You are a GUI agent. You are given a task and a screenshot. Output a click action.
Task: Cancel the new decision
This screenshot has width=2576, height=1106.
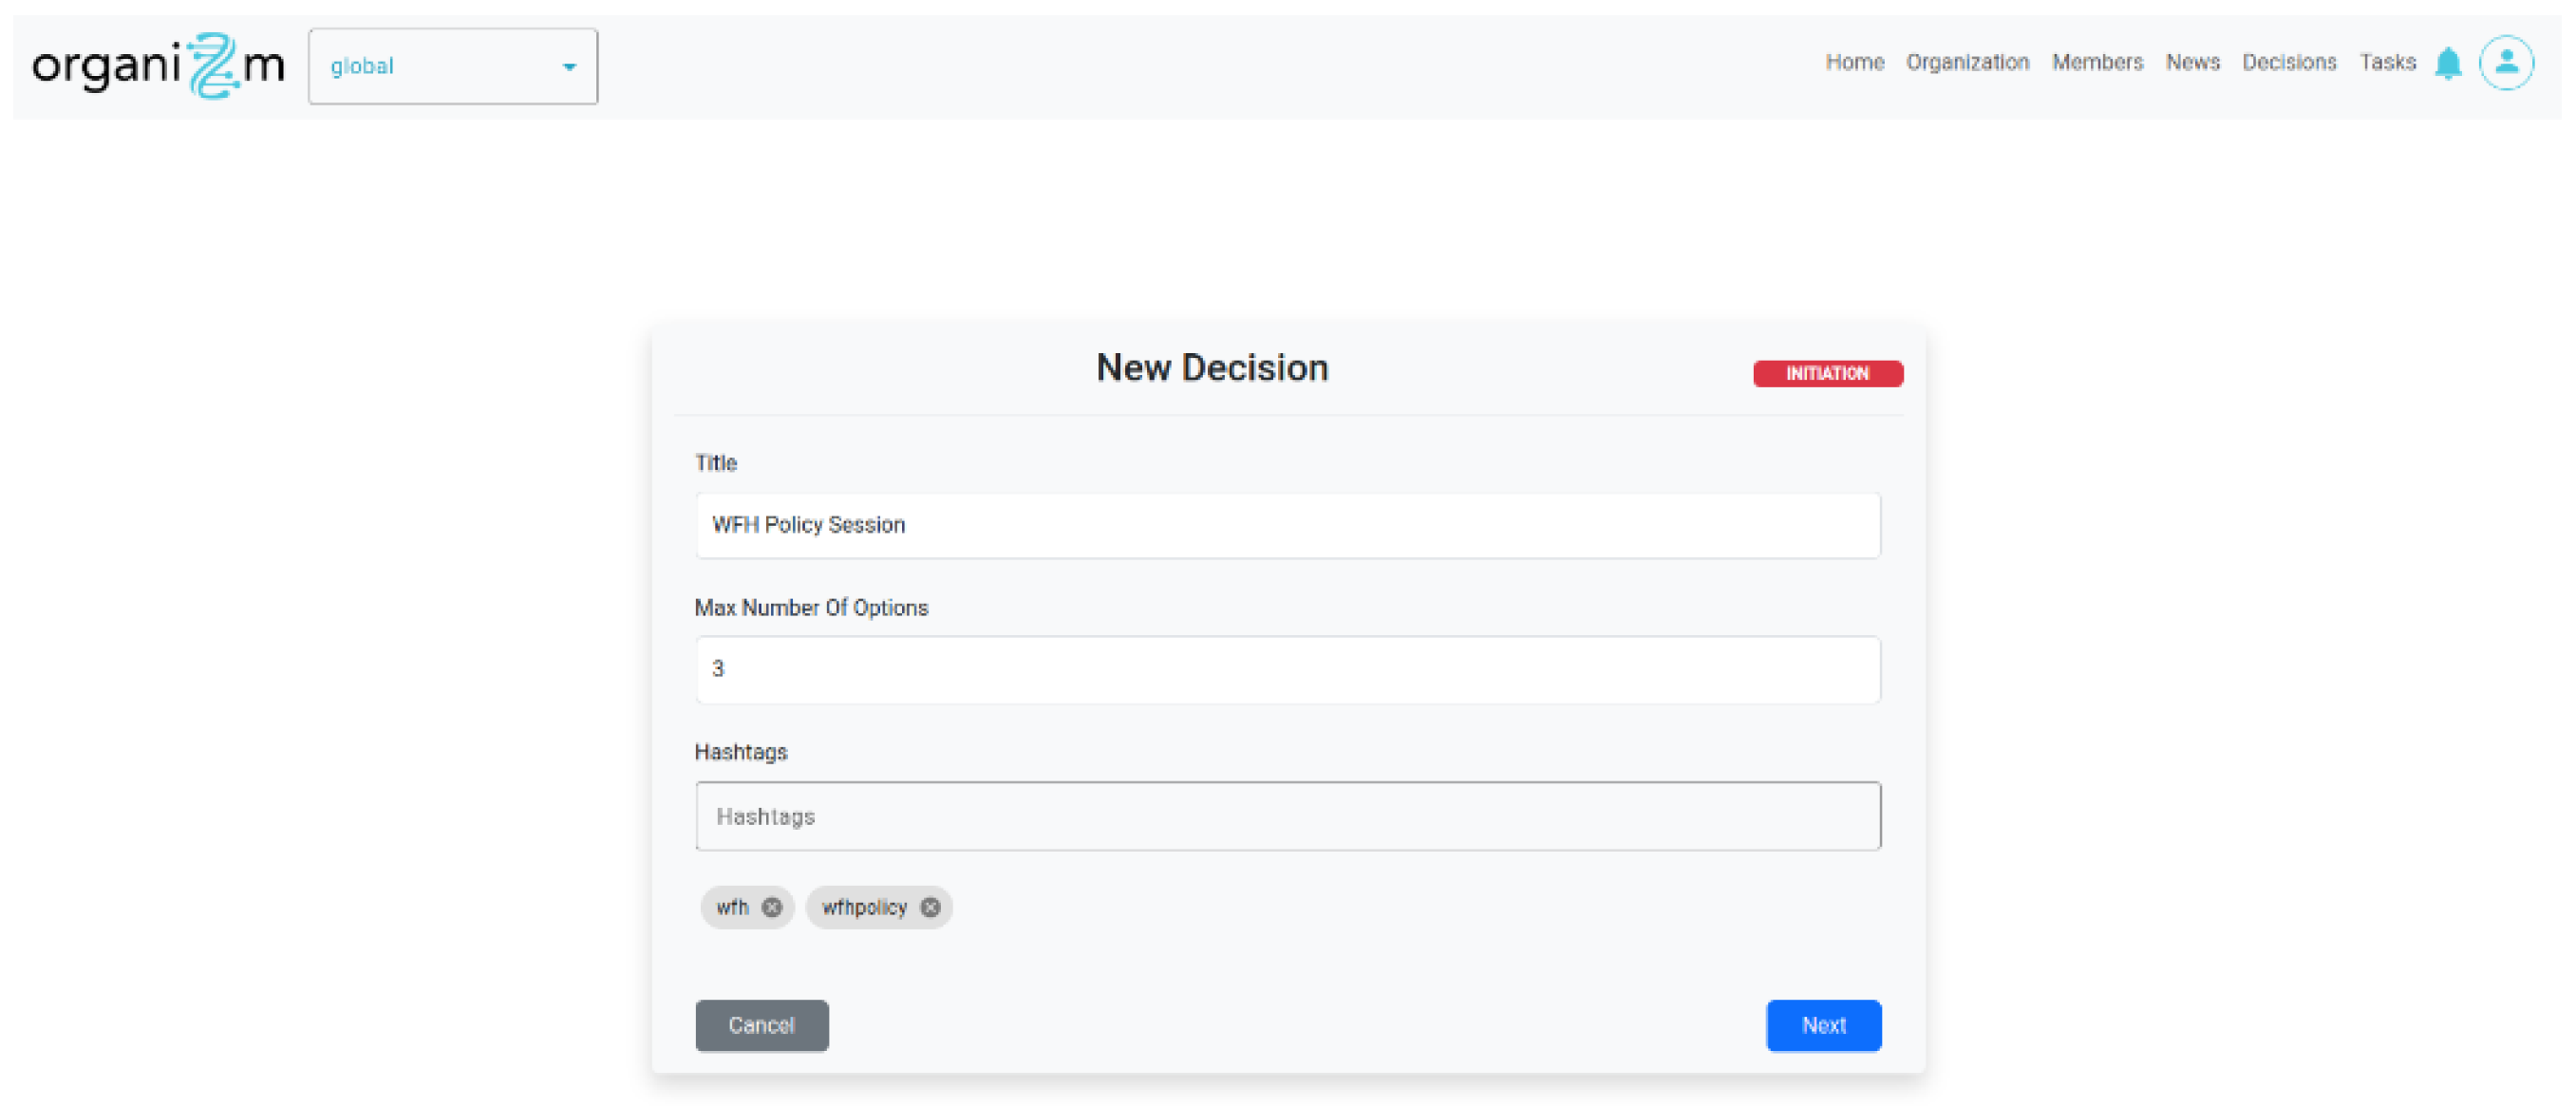pyautogui.click(x=761, y=1025)
